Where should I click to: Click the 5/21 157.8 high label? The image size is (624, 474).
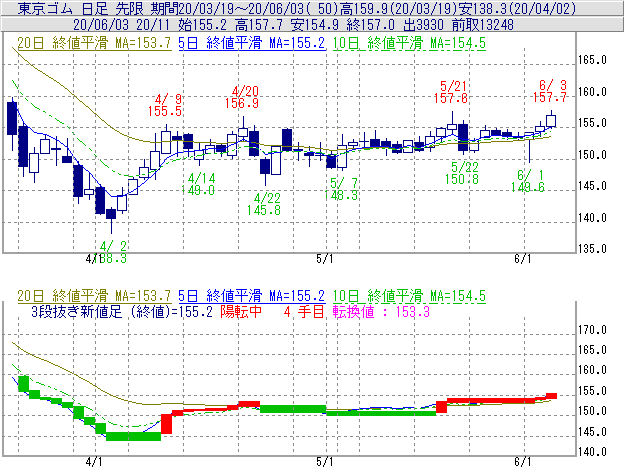(450, 92)
